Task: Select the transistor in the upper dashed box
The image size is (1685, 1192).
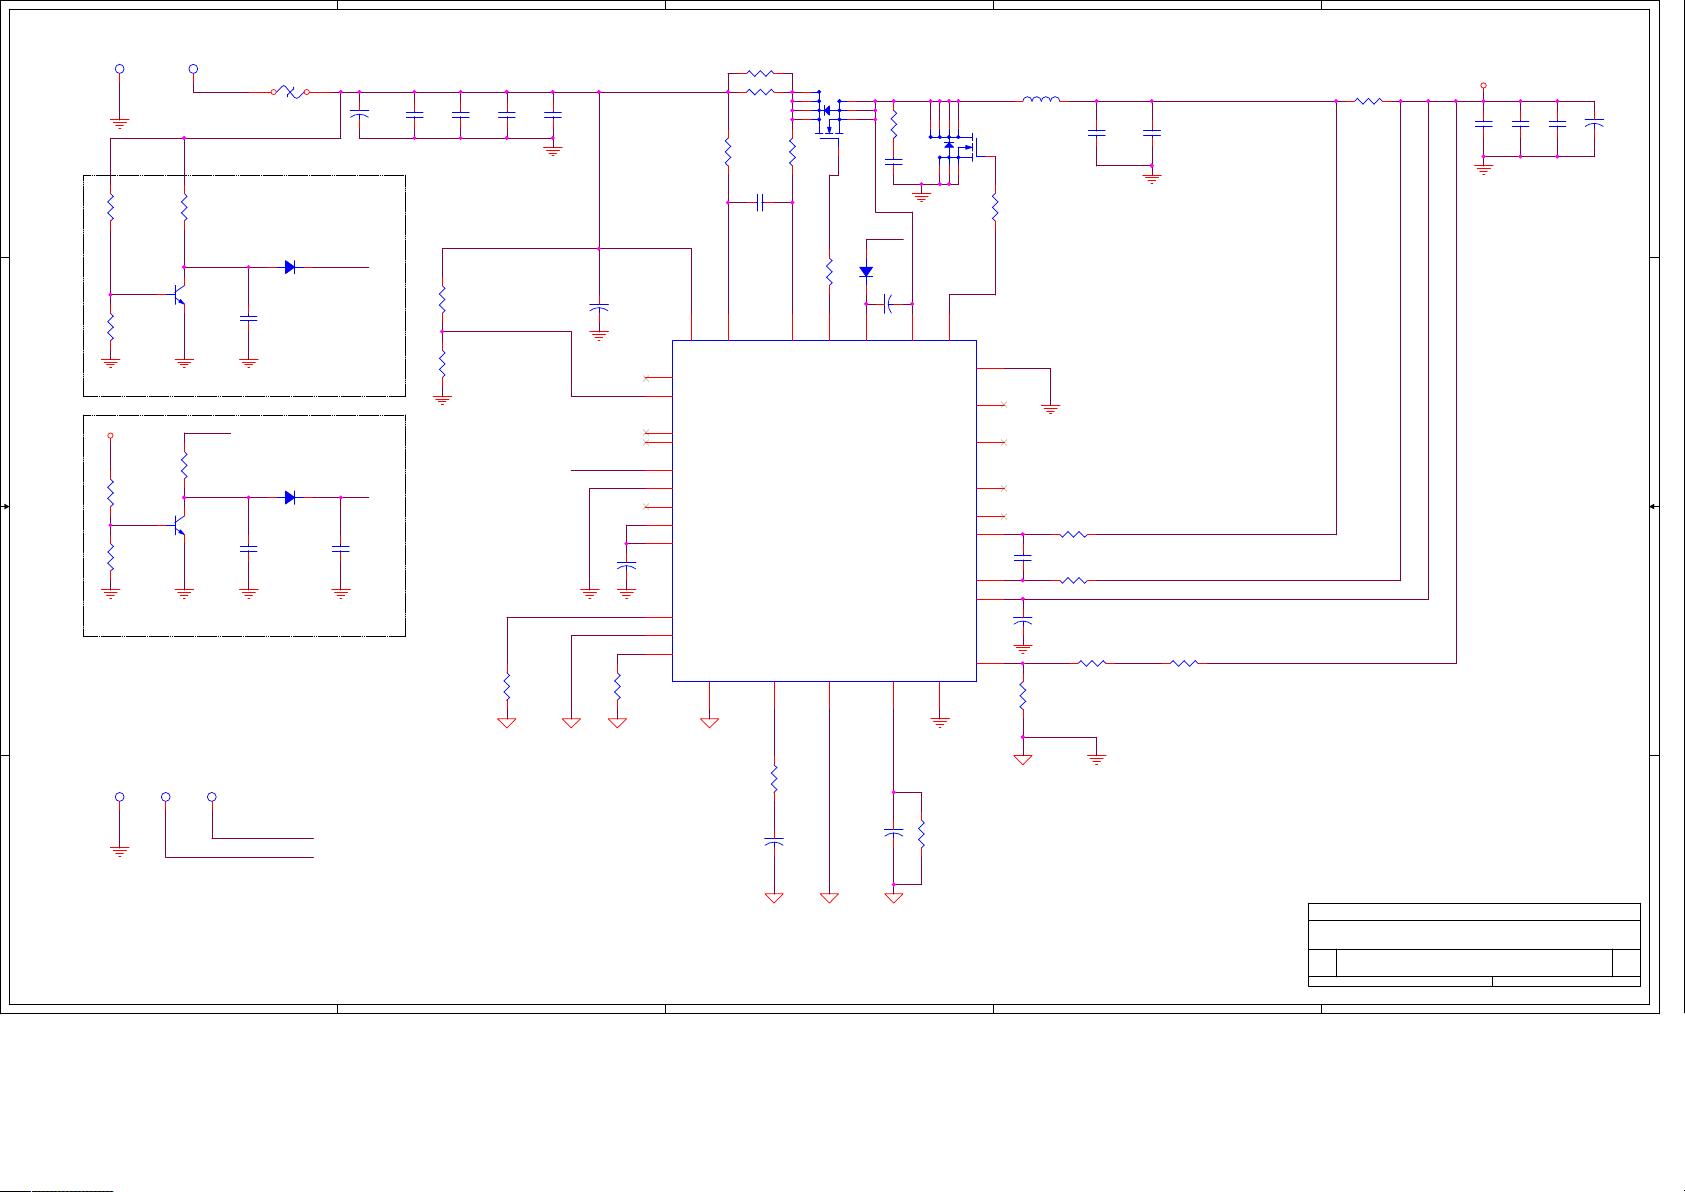Action: [x=178, y=296]
